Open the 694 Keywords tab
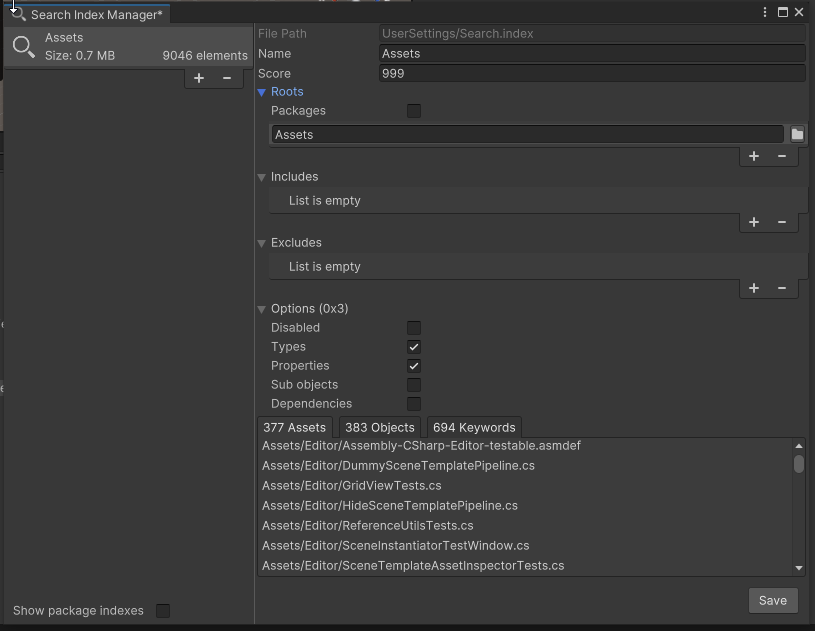The image size is (815, 631). coord(474,427)
